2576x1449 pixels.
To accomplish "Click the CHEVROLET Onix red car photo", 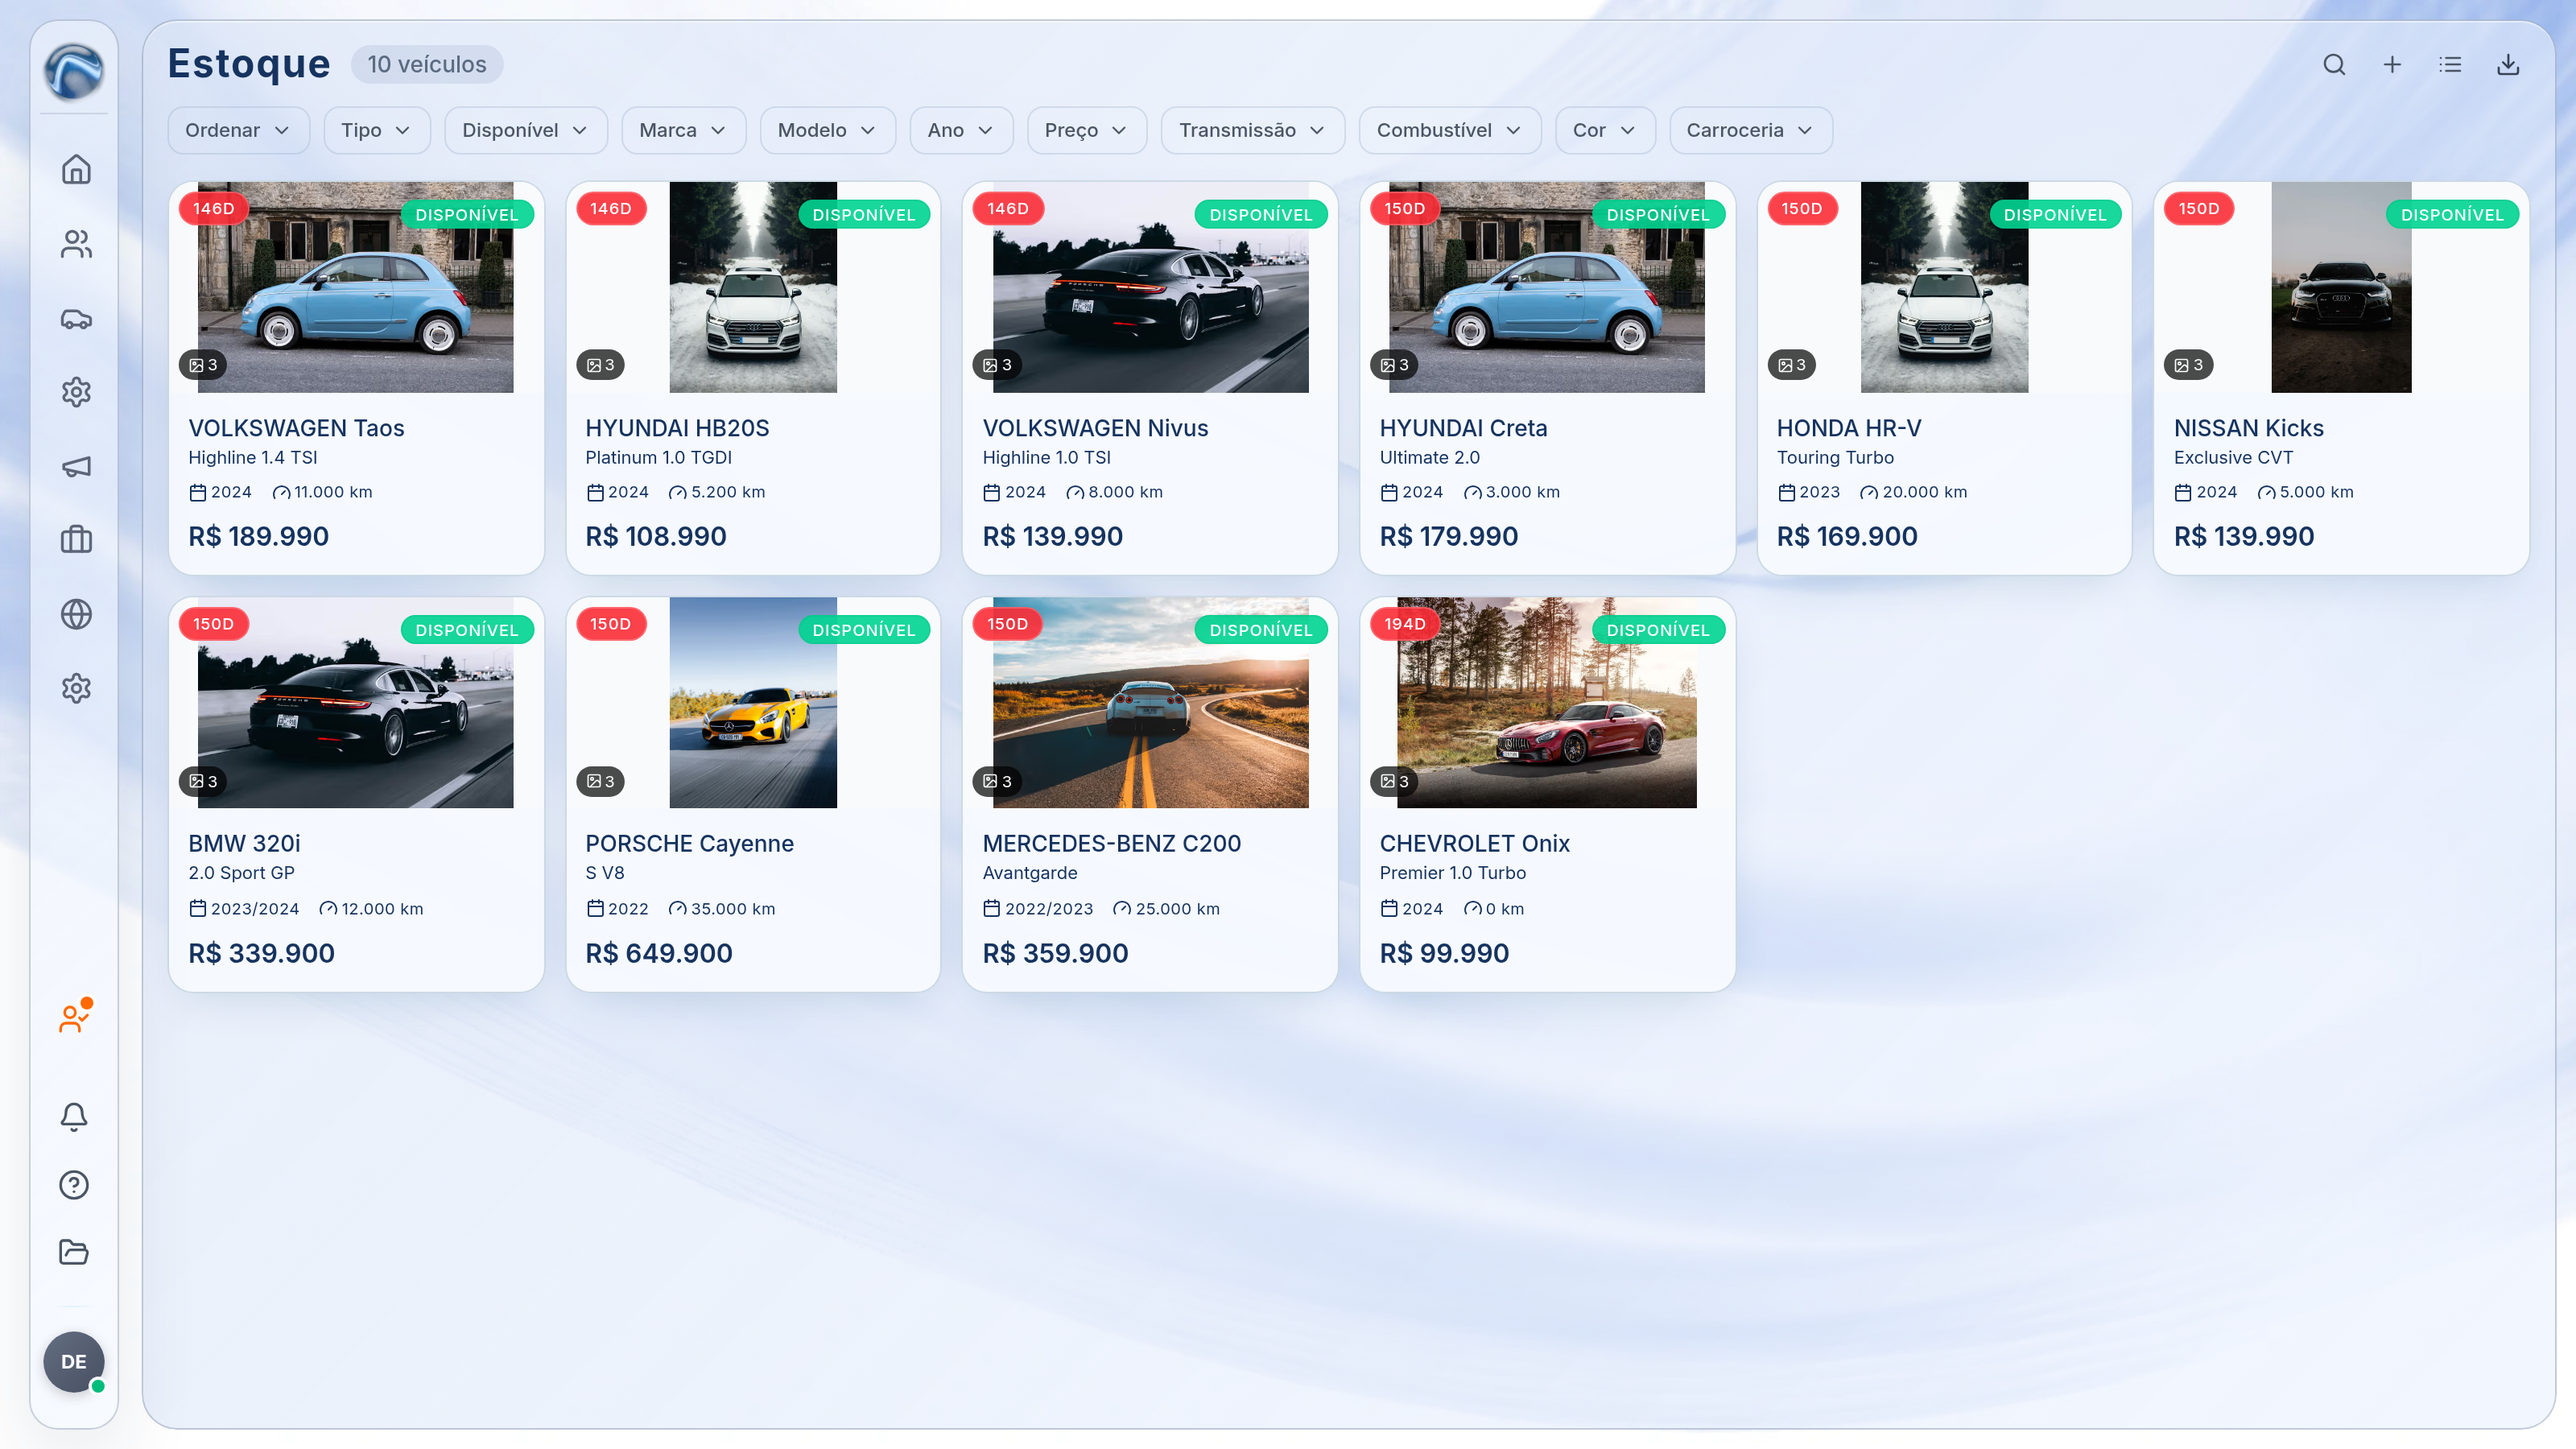I will point(1547,703).
